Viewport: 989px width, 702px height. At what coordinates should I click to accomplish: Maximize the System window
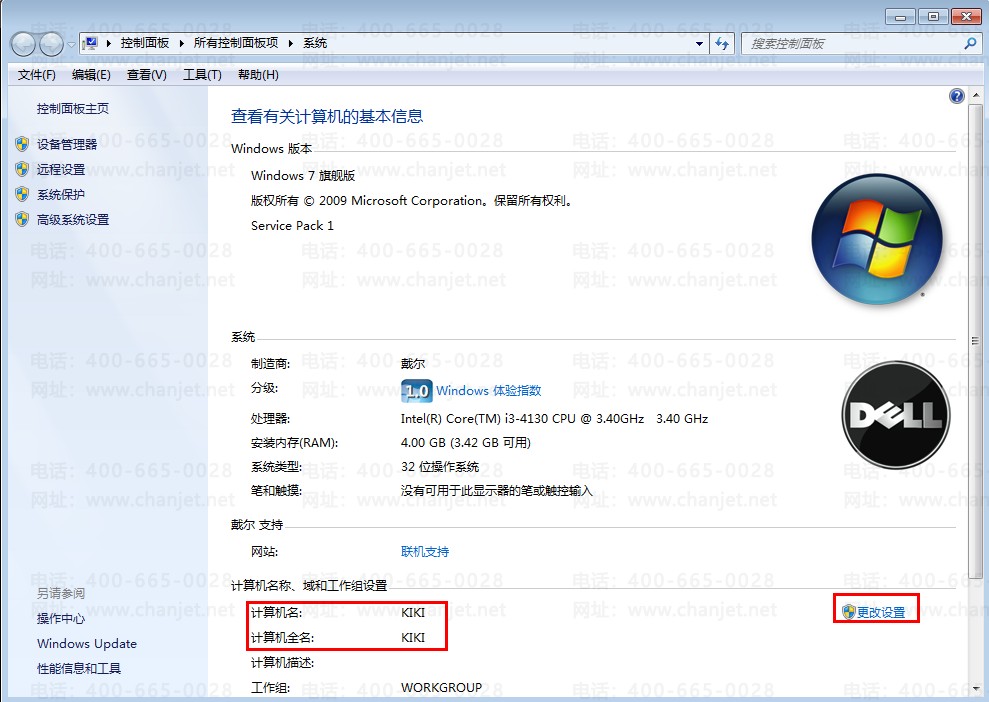pos(933,16)
